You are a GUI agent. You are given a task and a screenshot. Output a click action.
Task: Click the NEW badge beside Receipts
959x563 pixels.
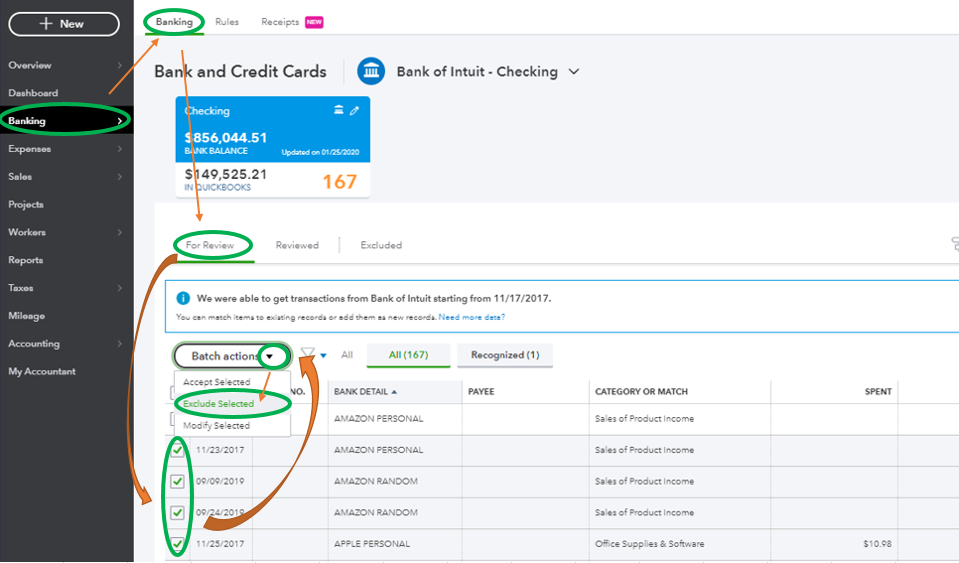click(314, 22)
